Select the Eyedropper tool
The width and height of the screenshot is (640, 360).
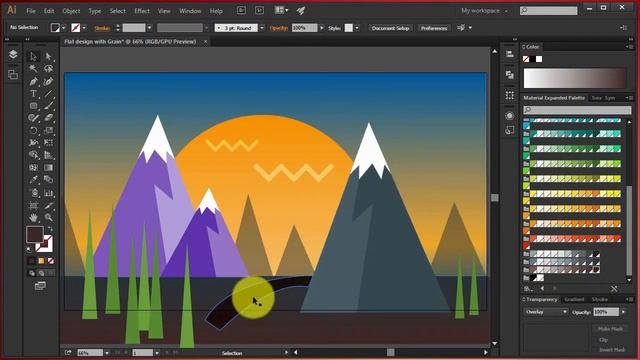(x=33, y=180)
